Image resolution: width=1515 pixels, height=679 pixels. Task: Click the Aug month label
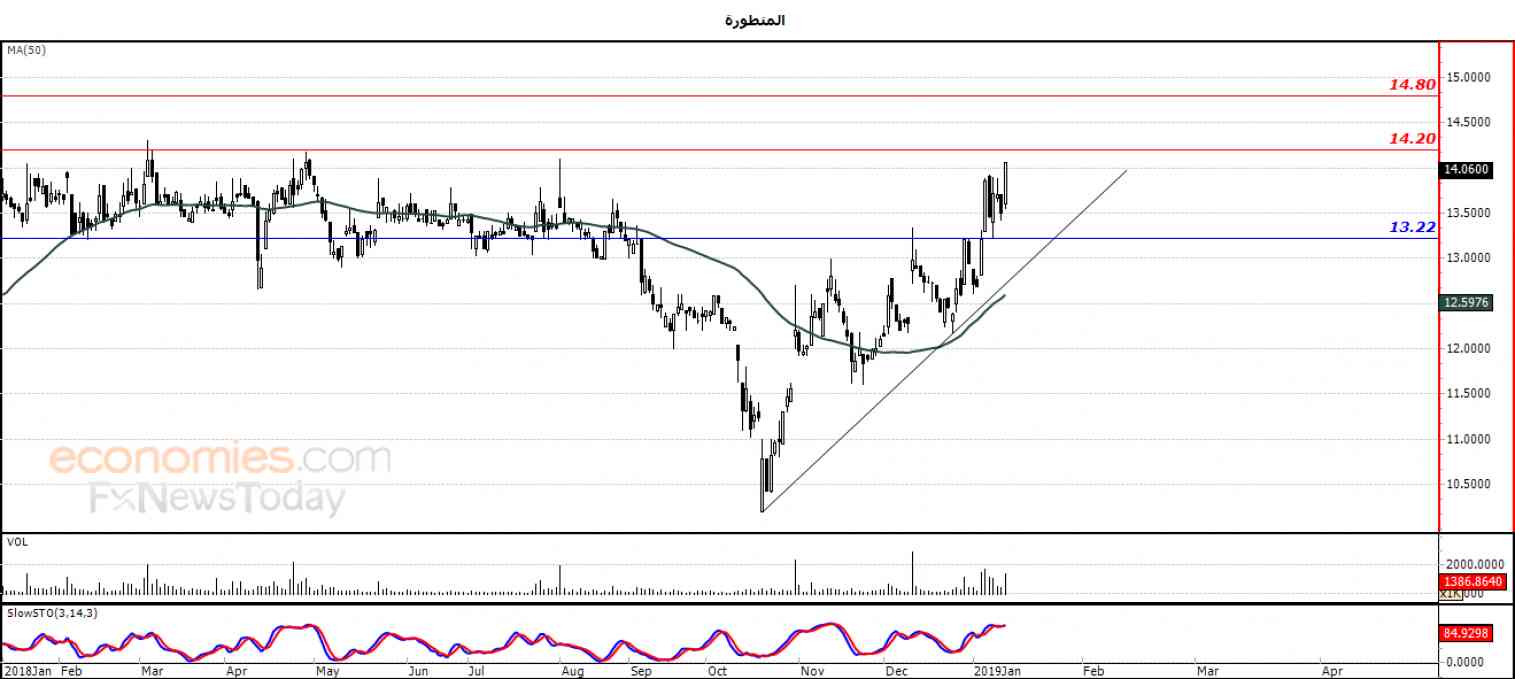click(x=573, y=672)
